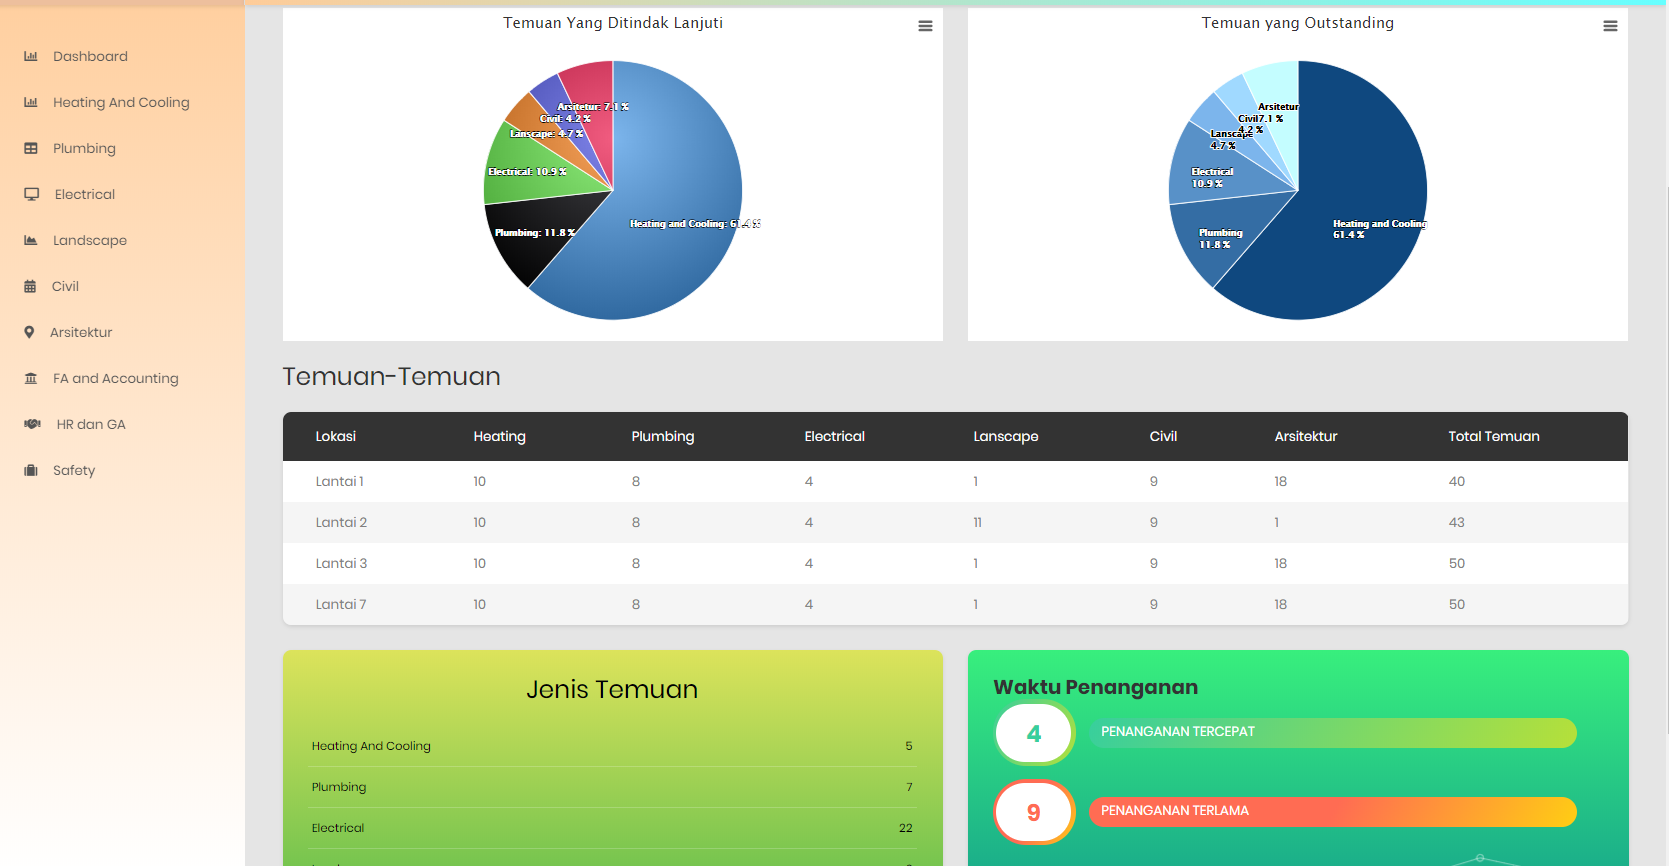1669x866 pixels.
Task: Click the Arsitektur map pin icon
Action: (29, 333)
